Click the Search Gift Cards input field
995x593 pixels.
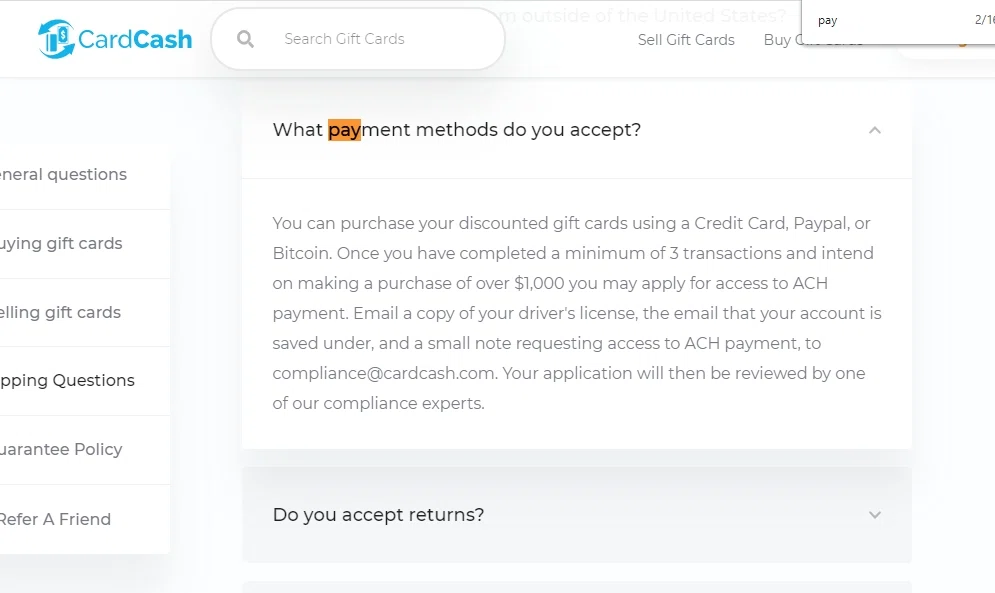tap(370, 39)
